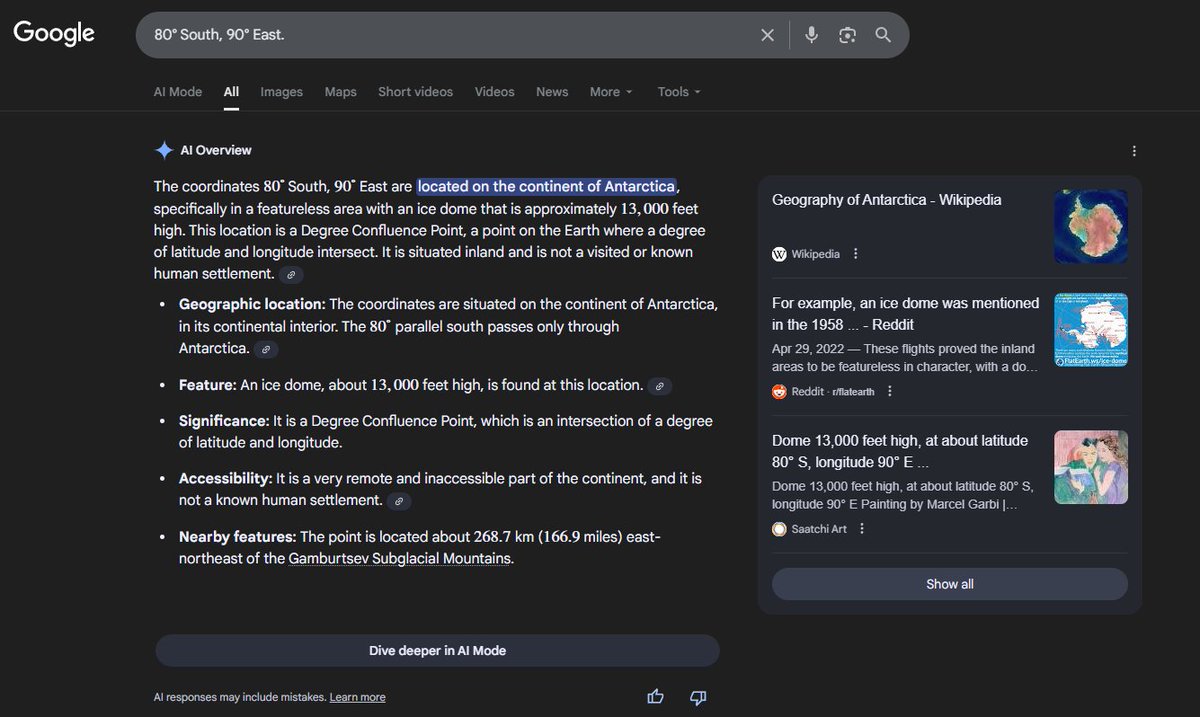Clear the search query with X icon
The height and width of the screenshot is (717, 1200).
767,35
